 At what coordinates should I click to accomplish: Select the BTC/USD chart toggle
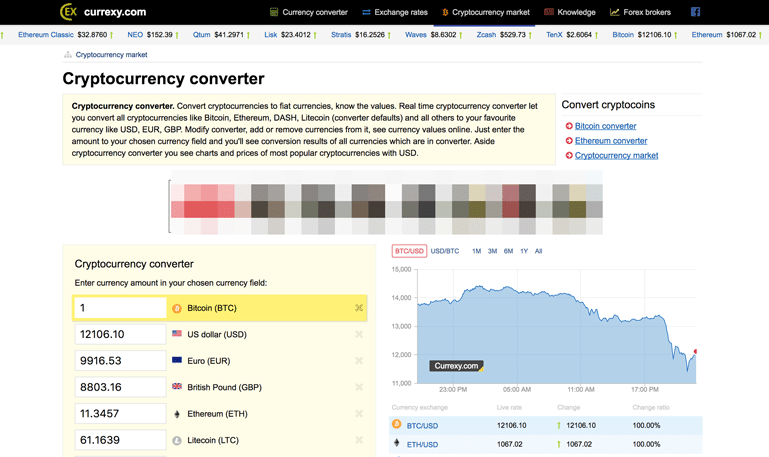pyautogui.click(x=409, y=251)
